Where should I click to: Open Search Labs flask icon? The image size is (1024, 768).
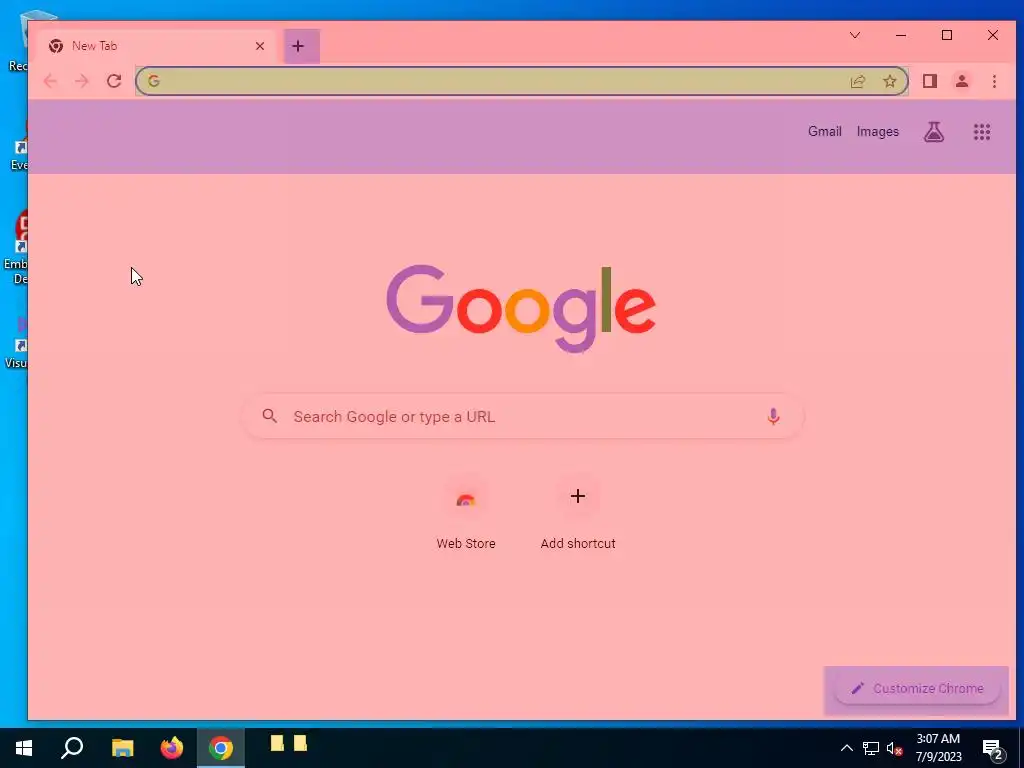[934, 132]
